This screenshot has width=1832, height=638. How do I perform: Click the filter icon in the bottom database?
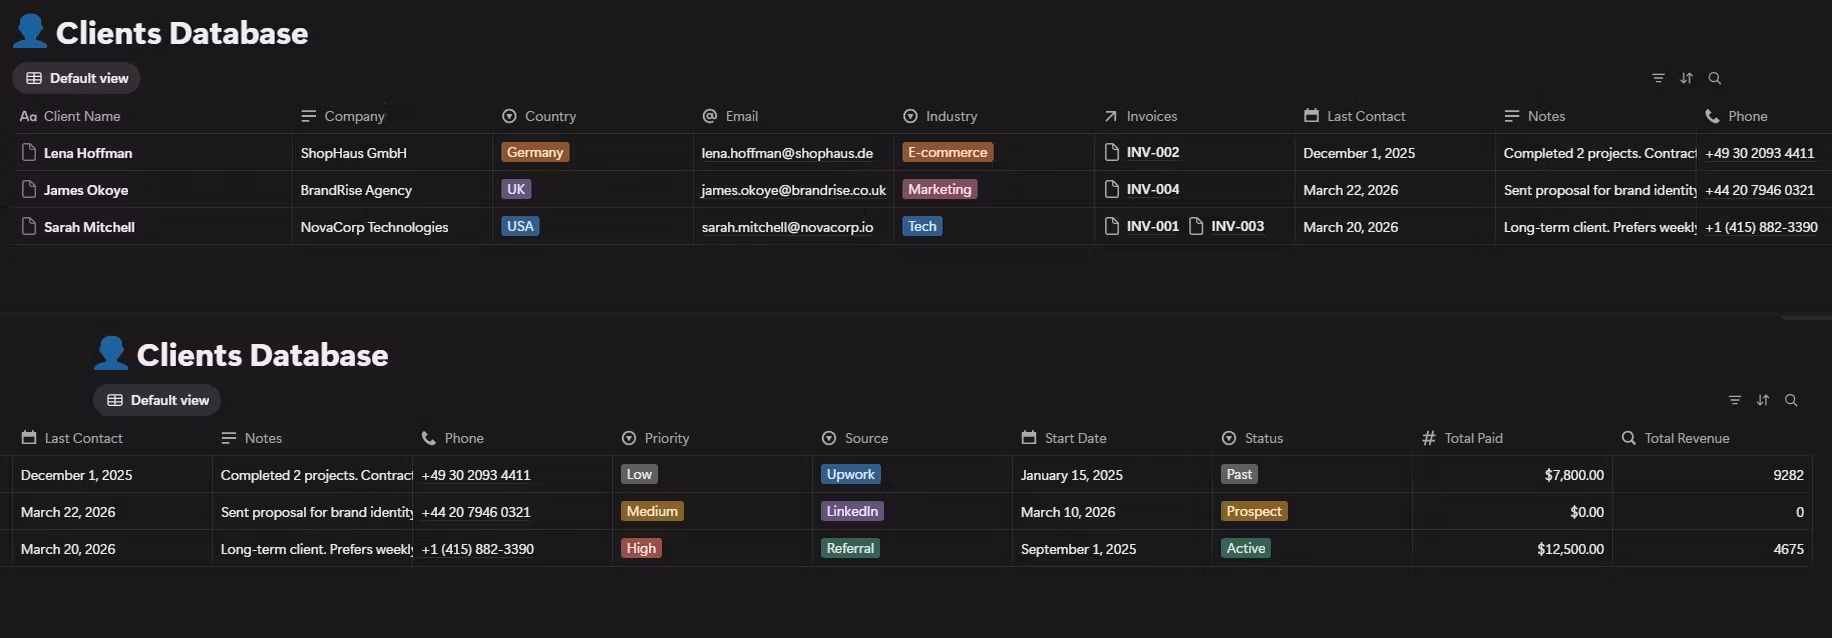point(1735,400)
